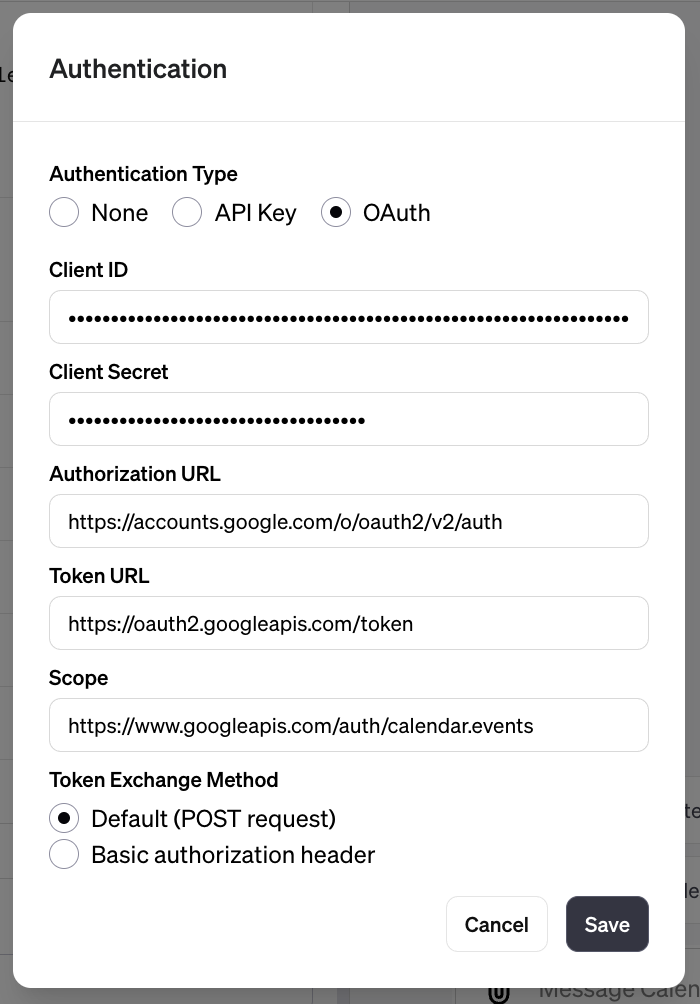The width and height of the screenshot is (700, 1004).
Task: Click the 'Token URL' label text
Action: (x=99, y=576)
